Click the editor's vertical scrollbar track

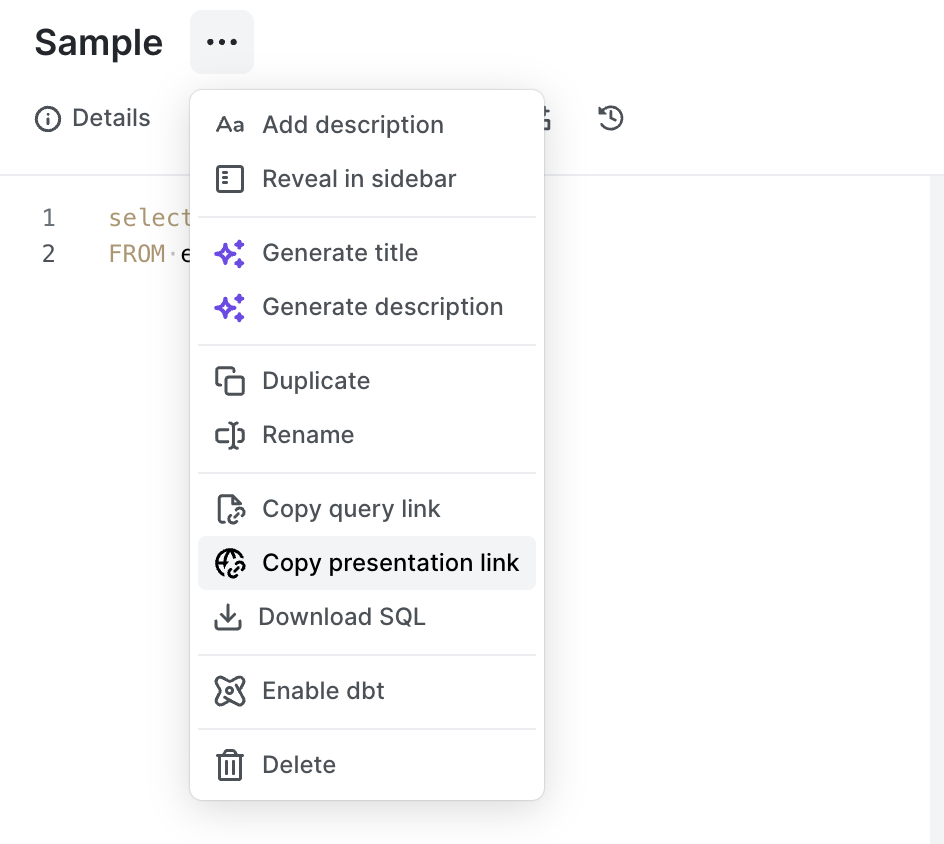point(936,500)
